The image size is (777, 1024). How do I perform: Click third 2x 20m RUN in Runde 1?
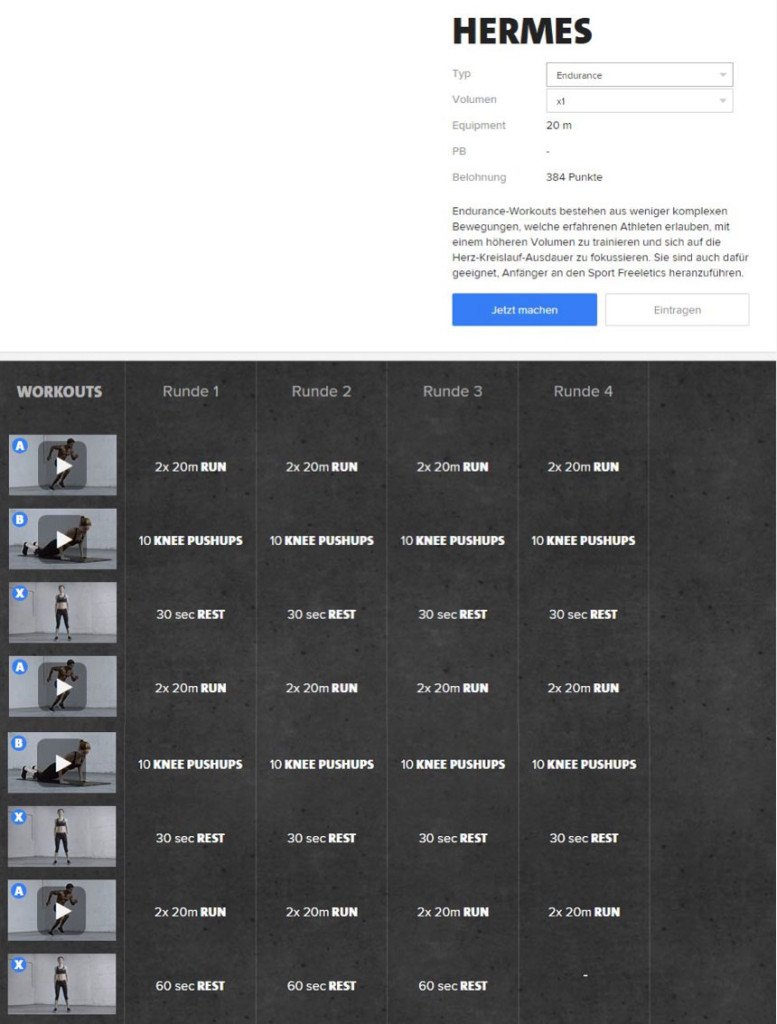click(190, 912)
